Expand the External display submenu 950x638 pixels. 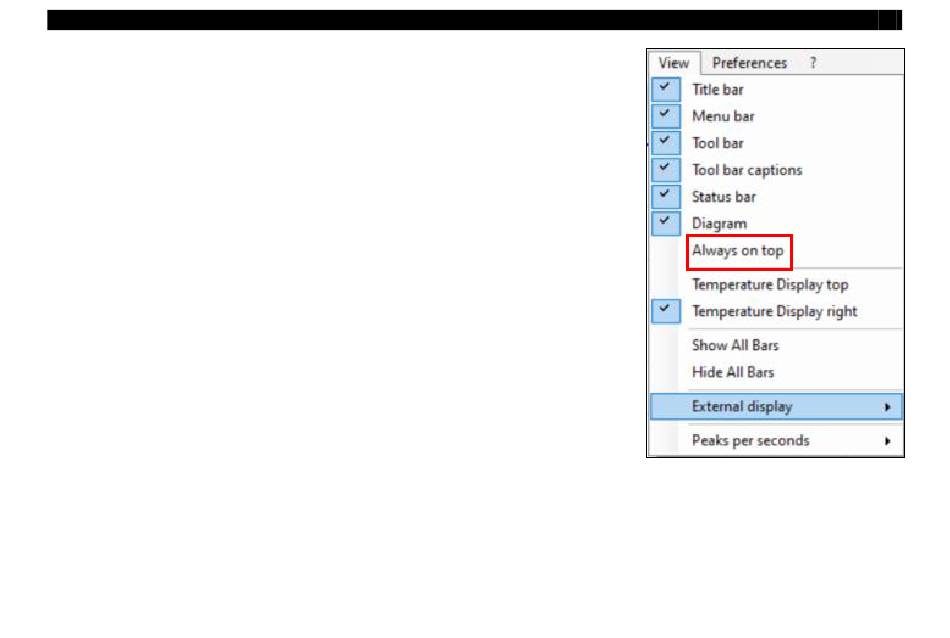776,407
